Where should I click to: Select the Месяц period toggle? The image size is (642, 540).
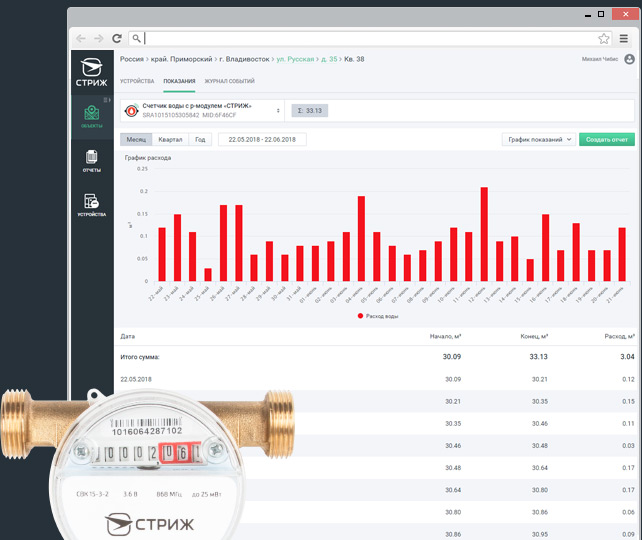click(134, 140)
